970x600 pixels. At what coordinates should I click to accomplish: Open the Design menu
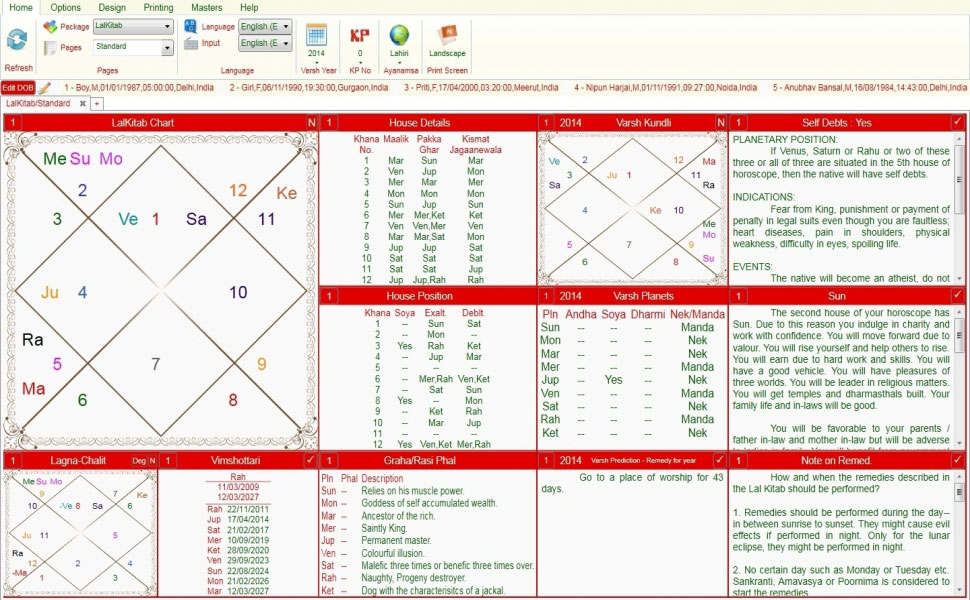112,7
